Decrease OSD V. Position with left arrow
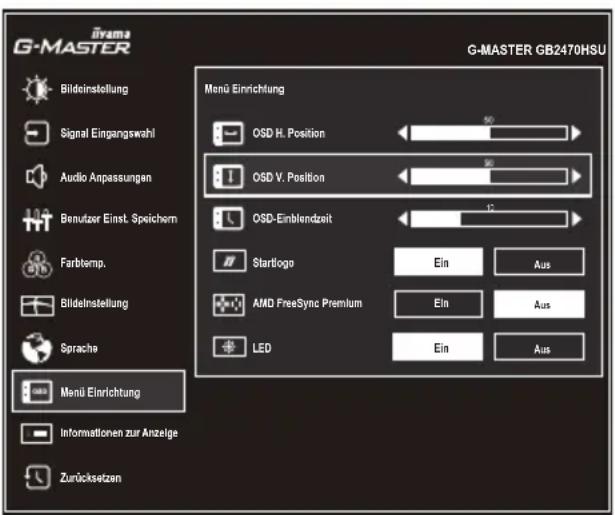This screenshot has height=515, width=615. click(x=403, y=176)
